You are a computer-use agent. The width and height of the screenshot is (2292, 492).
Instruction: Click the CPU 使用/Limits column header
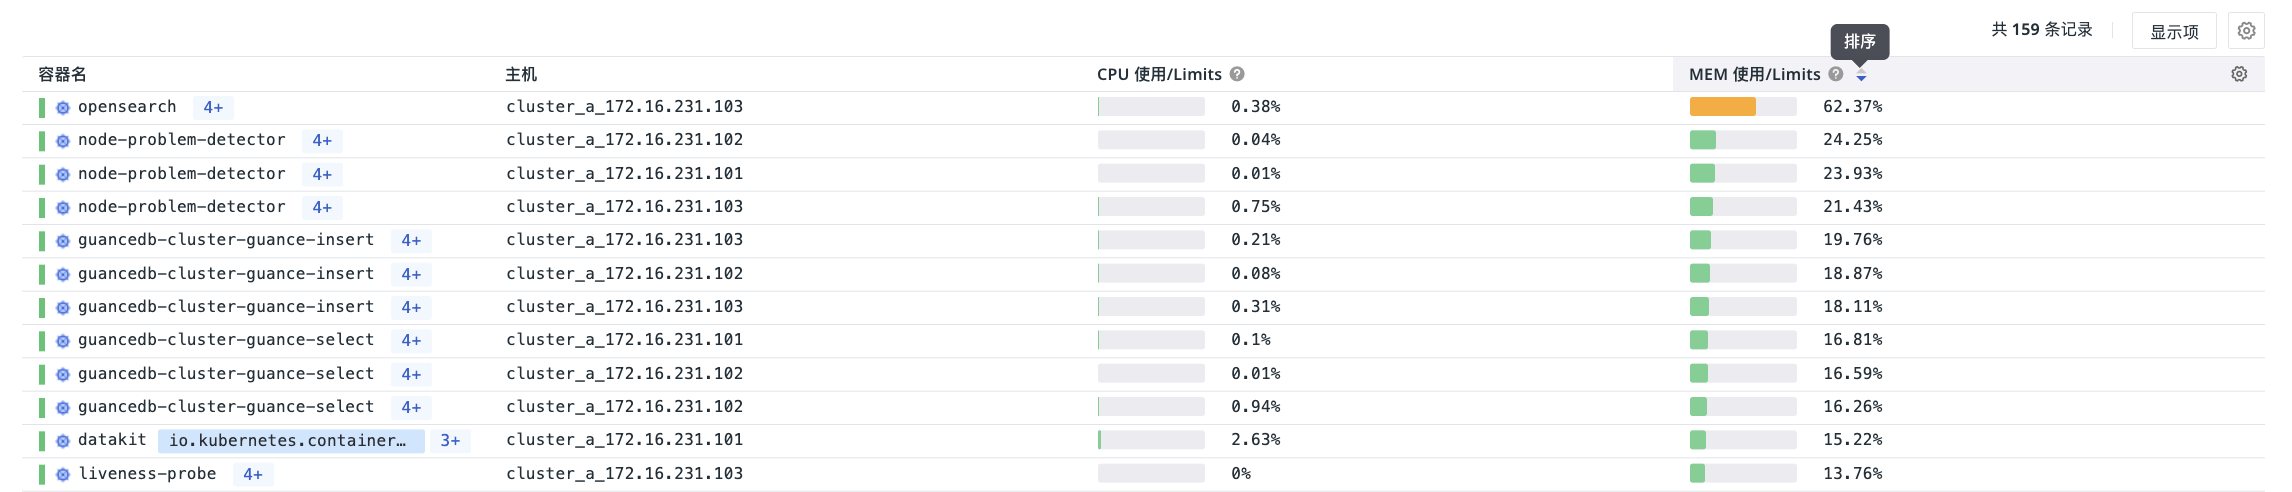(x=1159, y=74)
